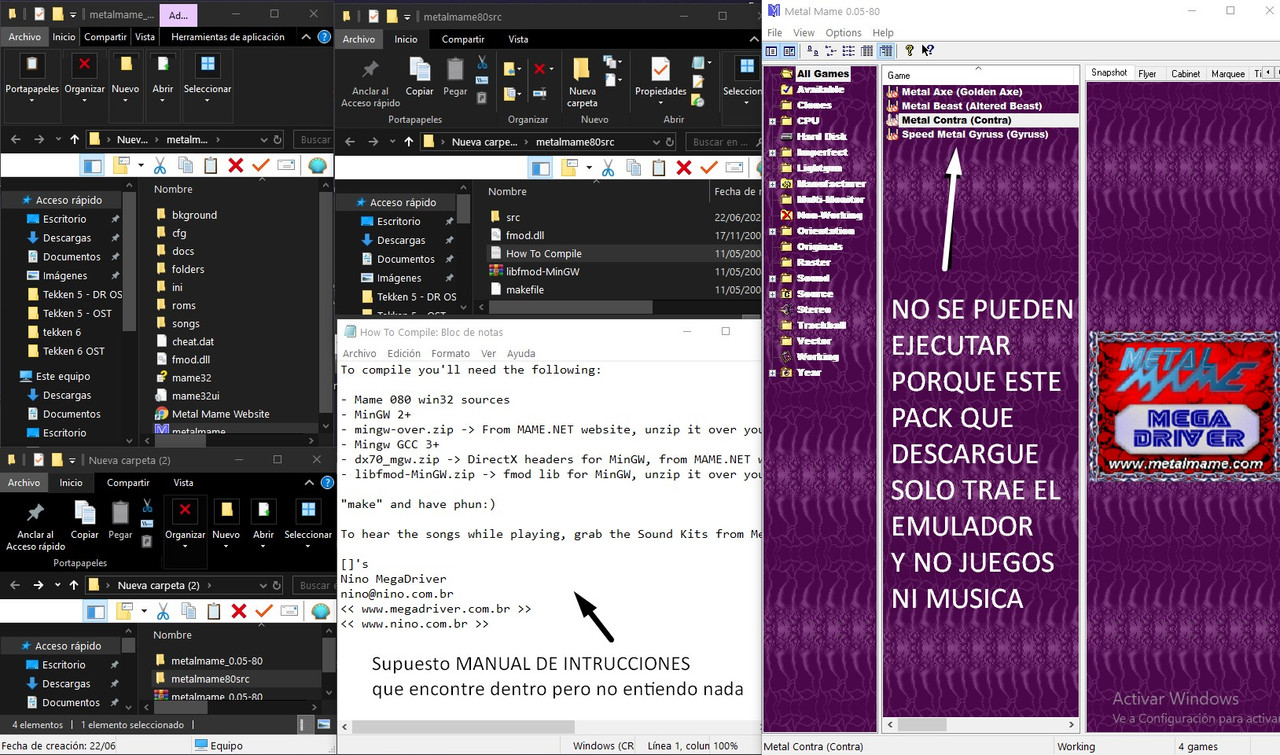1280x755 pixels.
Task: Click scissors cut icon in metalmame80src quick toolbar
Action: pyautogui.click(x=606, y=168)
